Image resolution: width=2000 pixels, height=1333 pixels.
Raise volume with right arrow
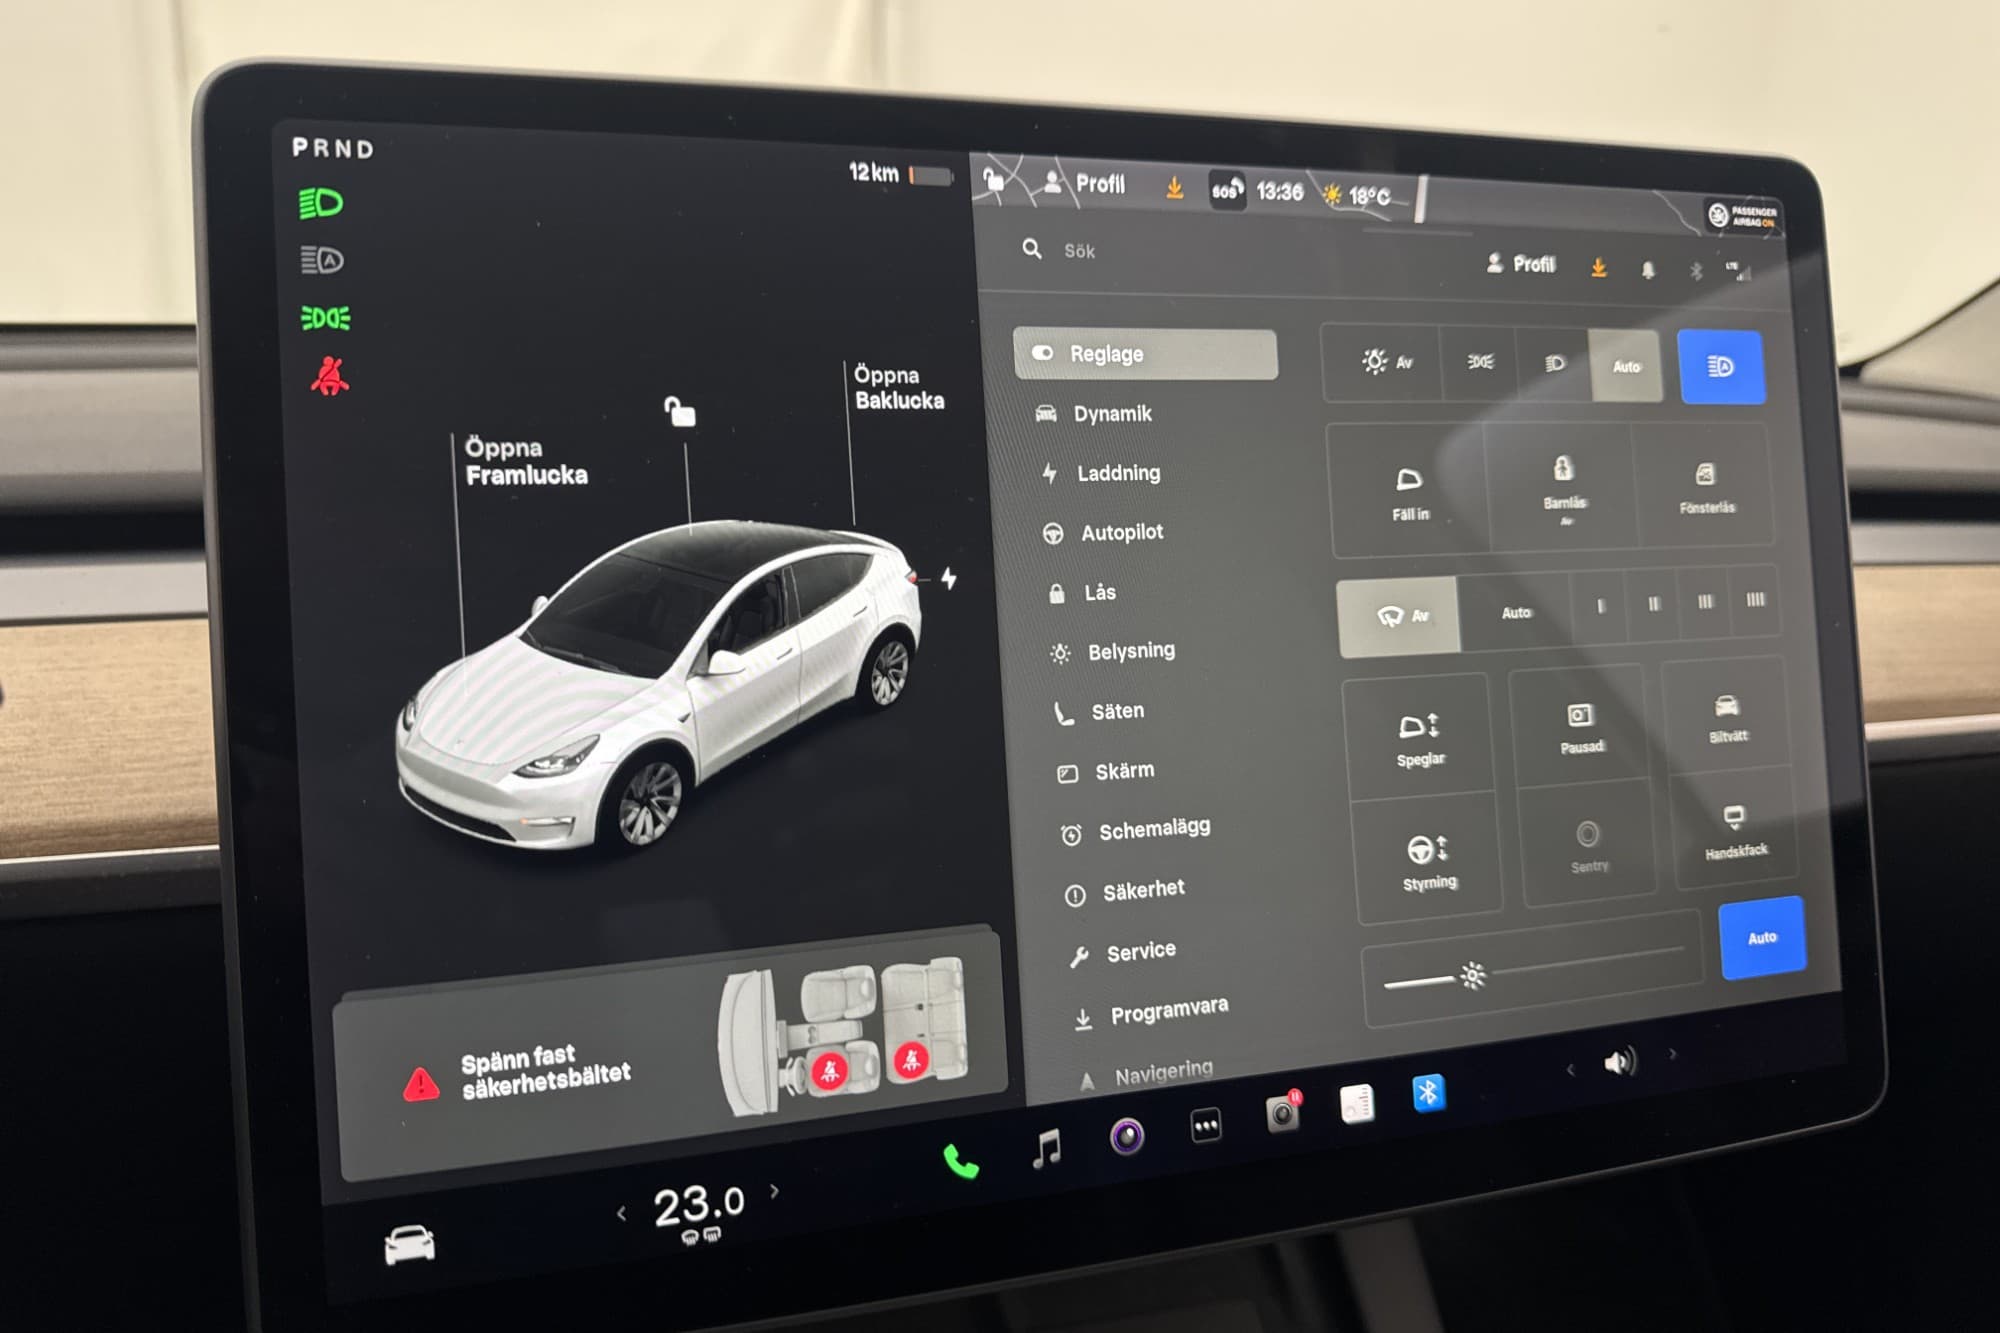1673,1054
